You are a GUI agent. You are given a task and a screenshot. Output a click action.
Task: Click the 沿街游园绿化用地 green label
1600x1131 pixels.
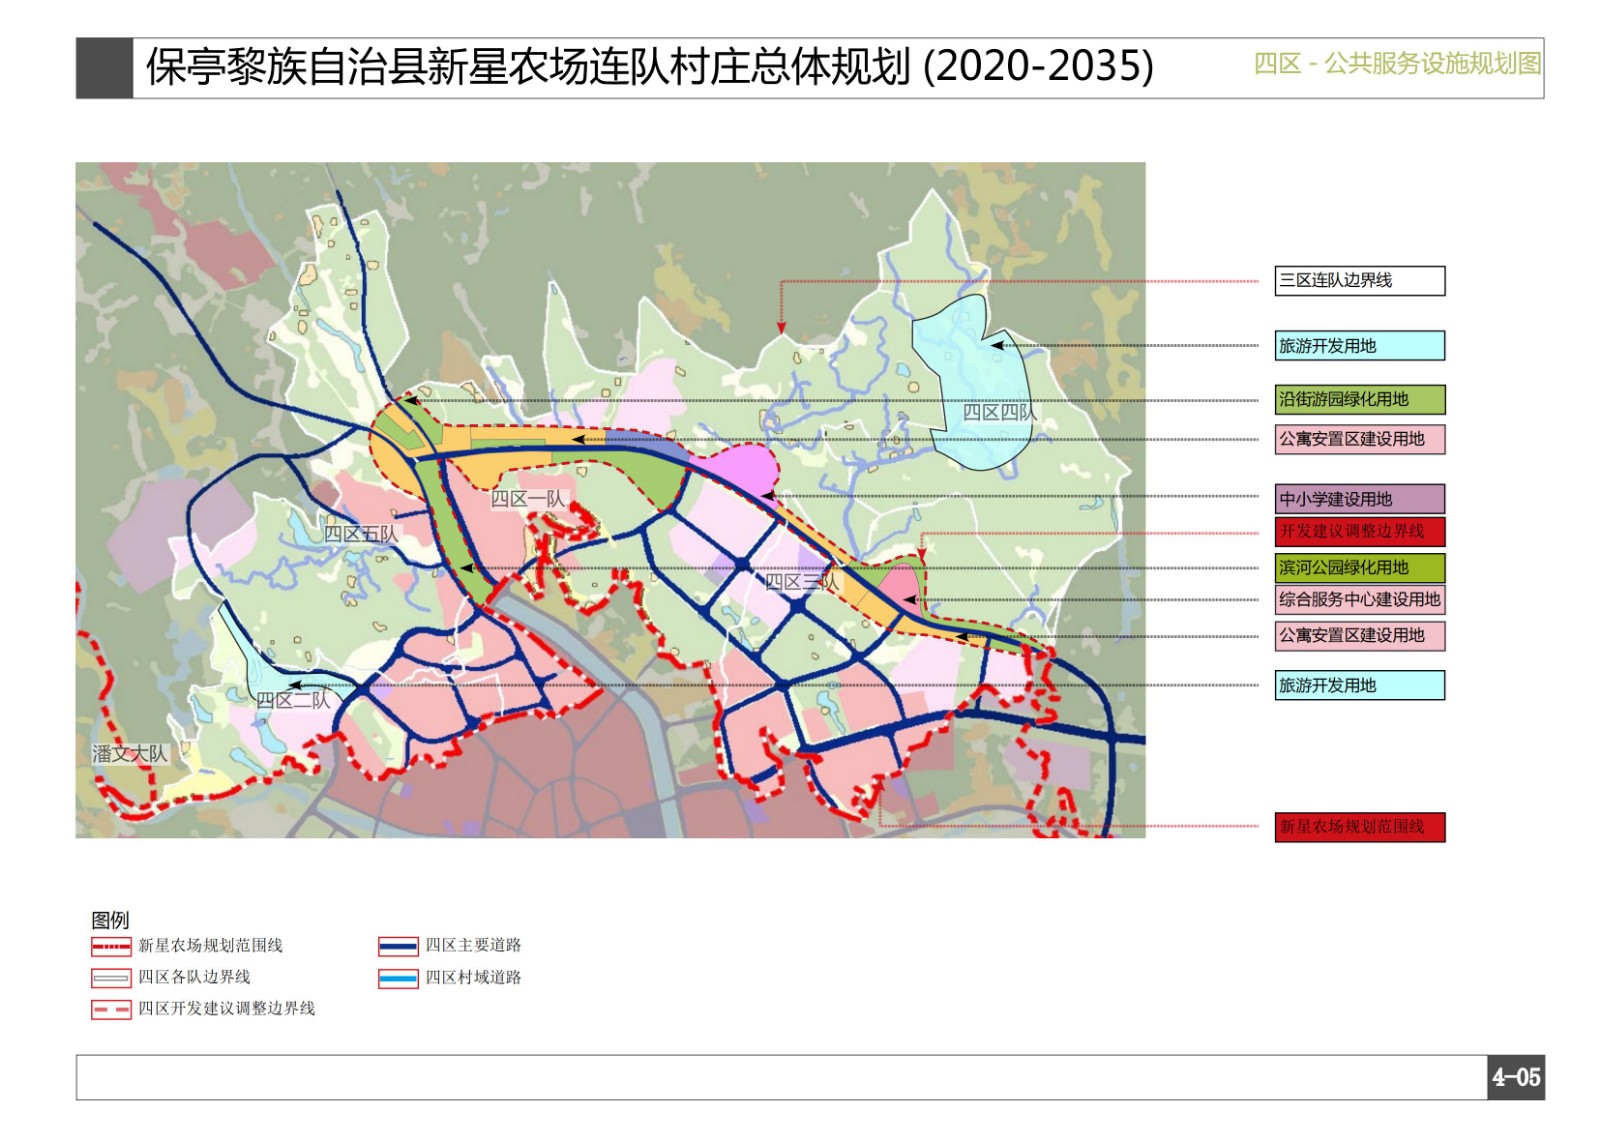point(1359,400)
